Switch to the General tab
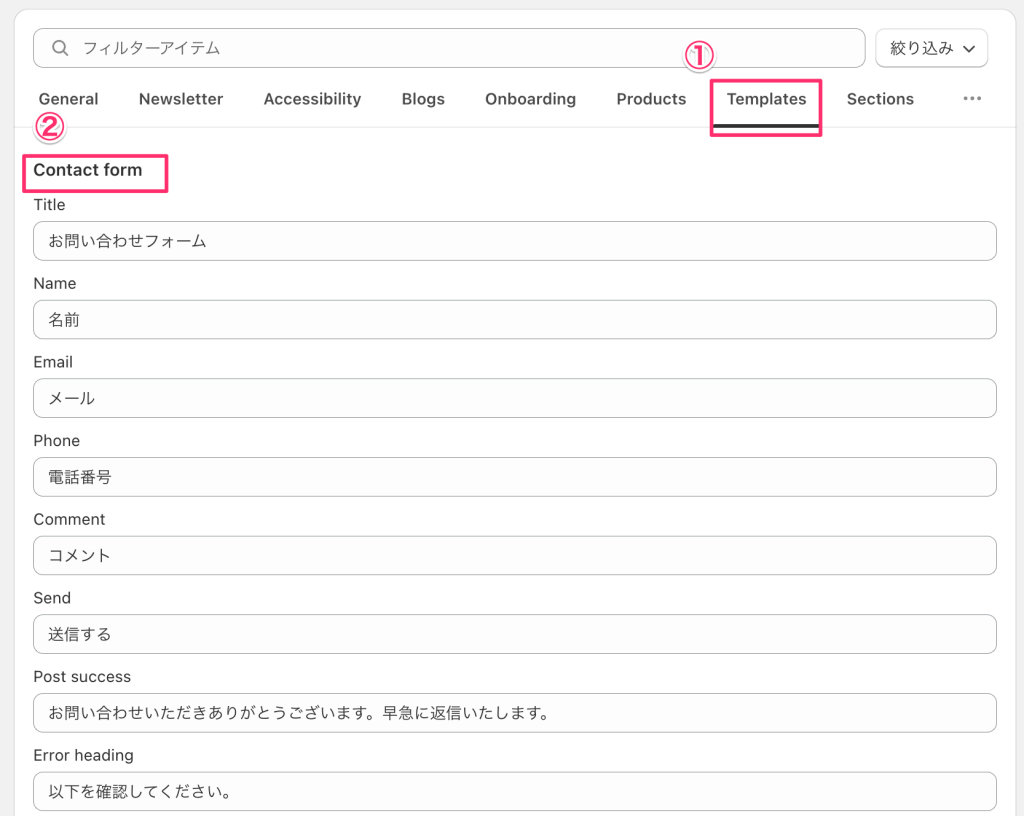 68,98
